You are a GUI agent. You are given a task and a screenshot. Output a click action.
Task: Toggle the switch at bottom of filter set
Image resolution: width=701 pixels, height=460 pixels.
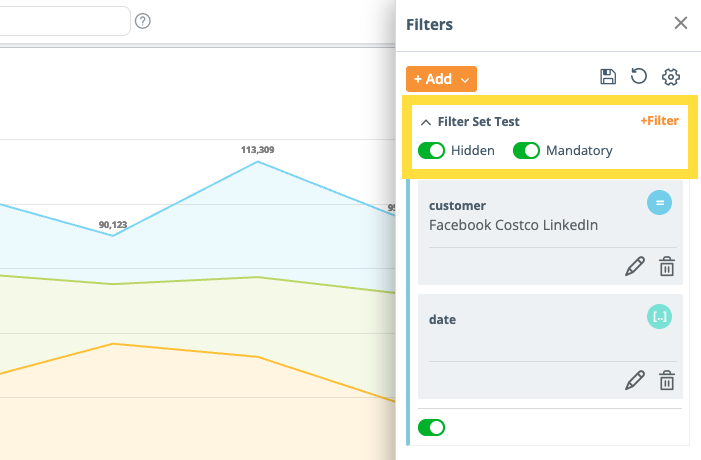click(x=431, y=427)
